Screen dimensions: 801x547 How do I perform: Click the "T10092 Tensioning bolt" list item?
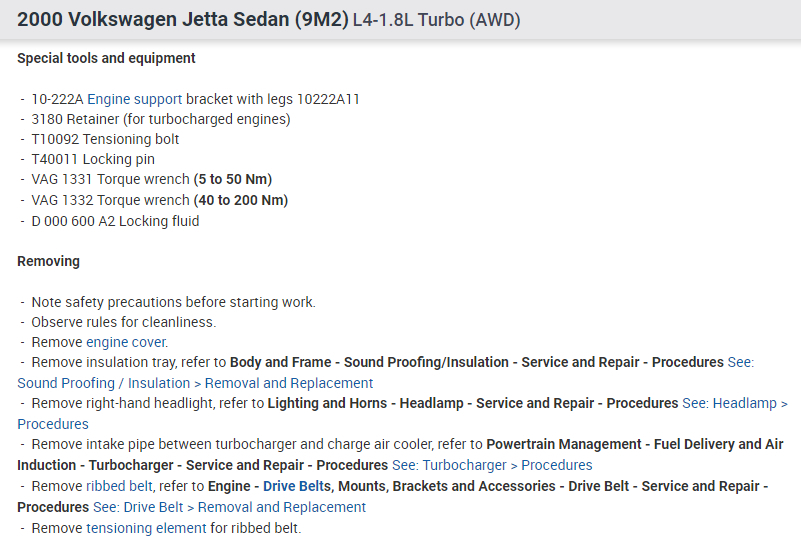pyautogui.click(x=105, y=139)
